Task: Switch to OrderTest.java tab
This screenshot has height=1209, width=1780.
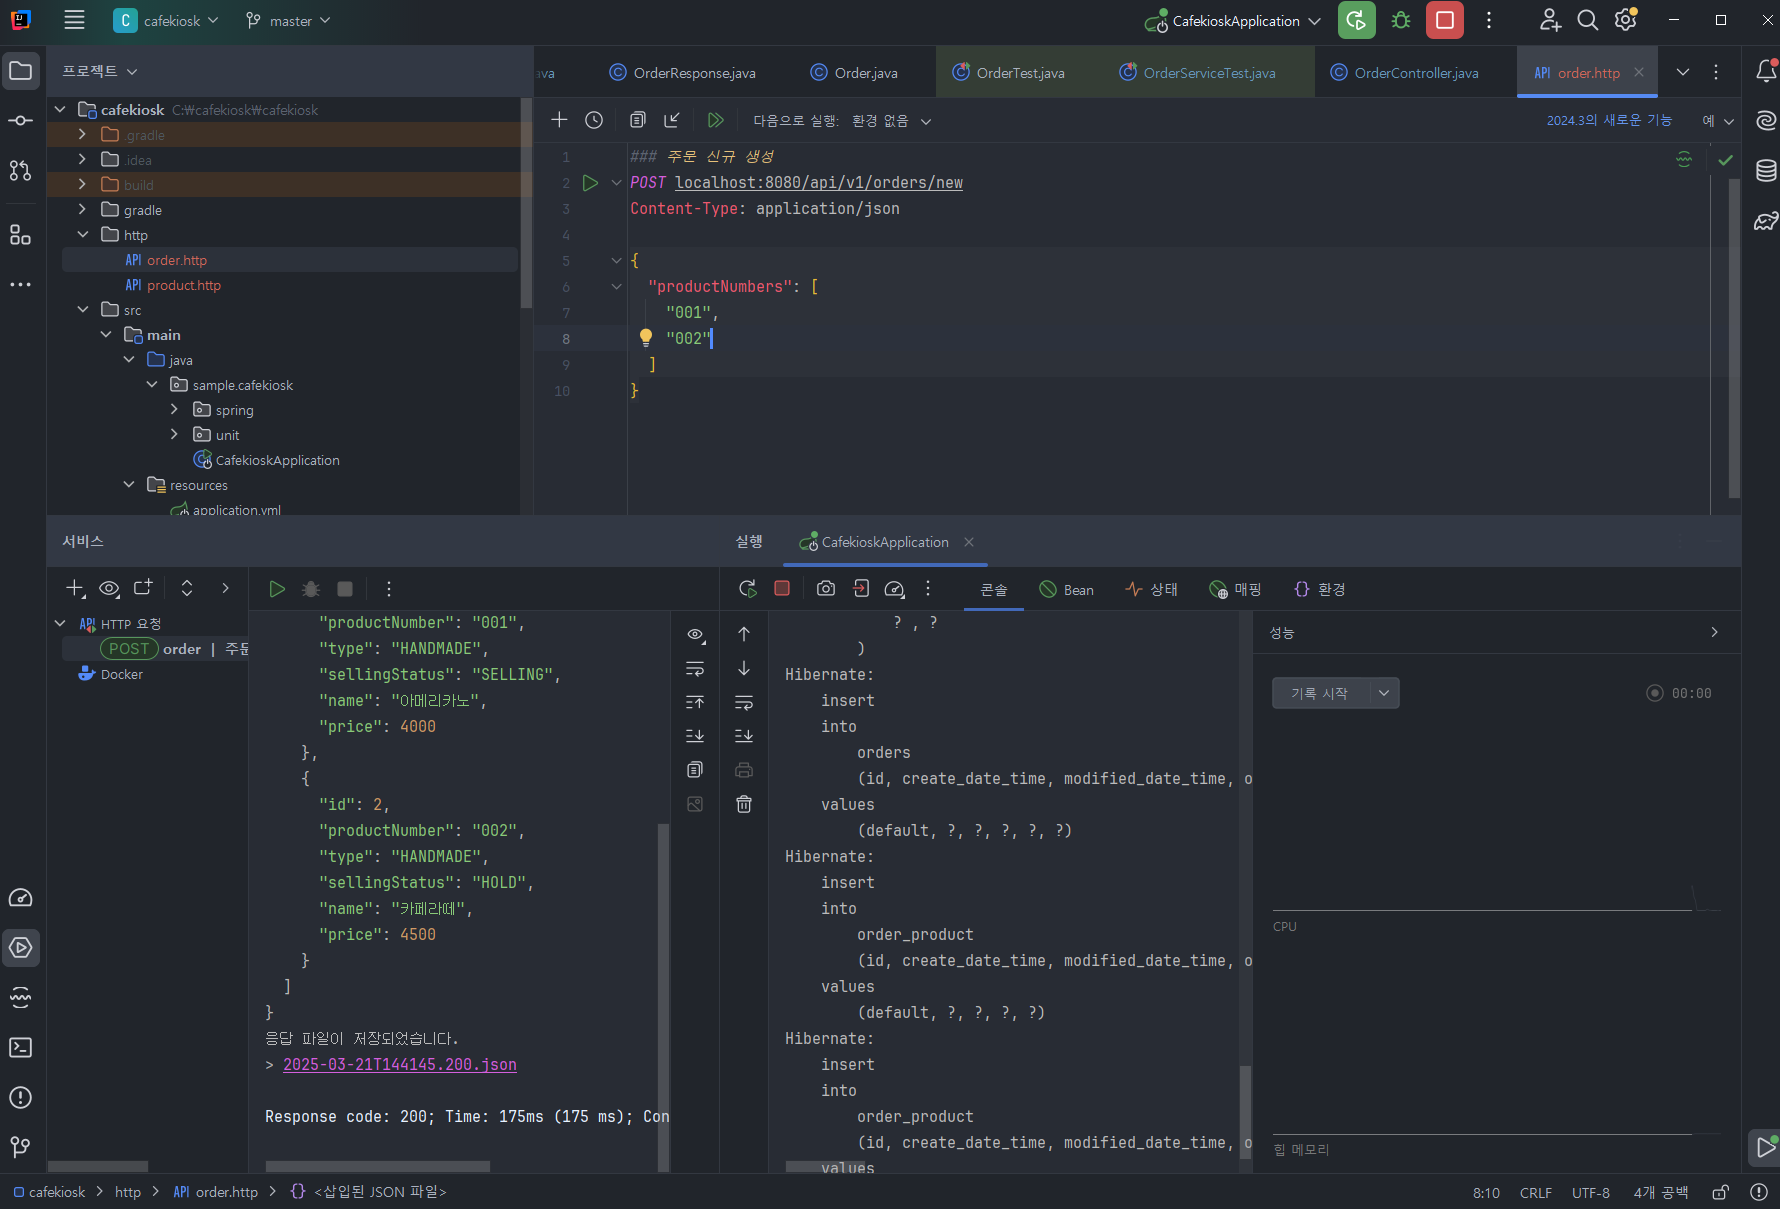Action: pyautogui.click(x=1008, y=72)
